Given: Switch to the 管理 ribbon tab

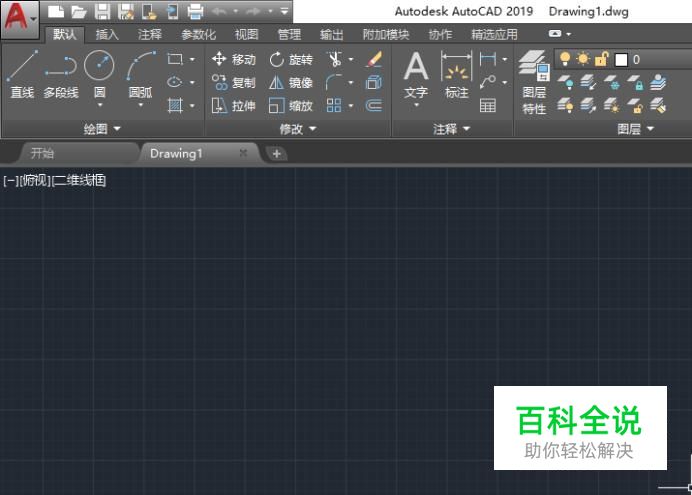Looking at the screenshot, I should (289, 34).
